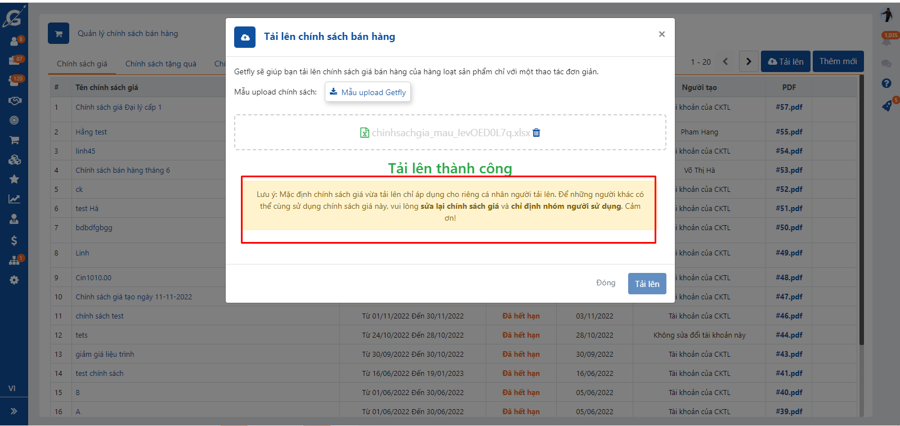Delete the uploaded xlsx file via trash icon
The width and height of the screenshot is (900, 426).
click(x=537, y=132)
